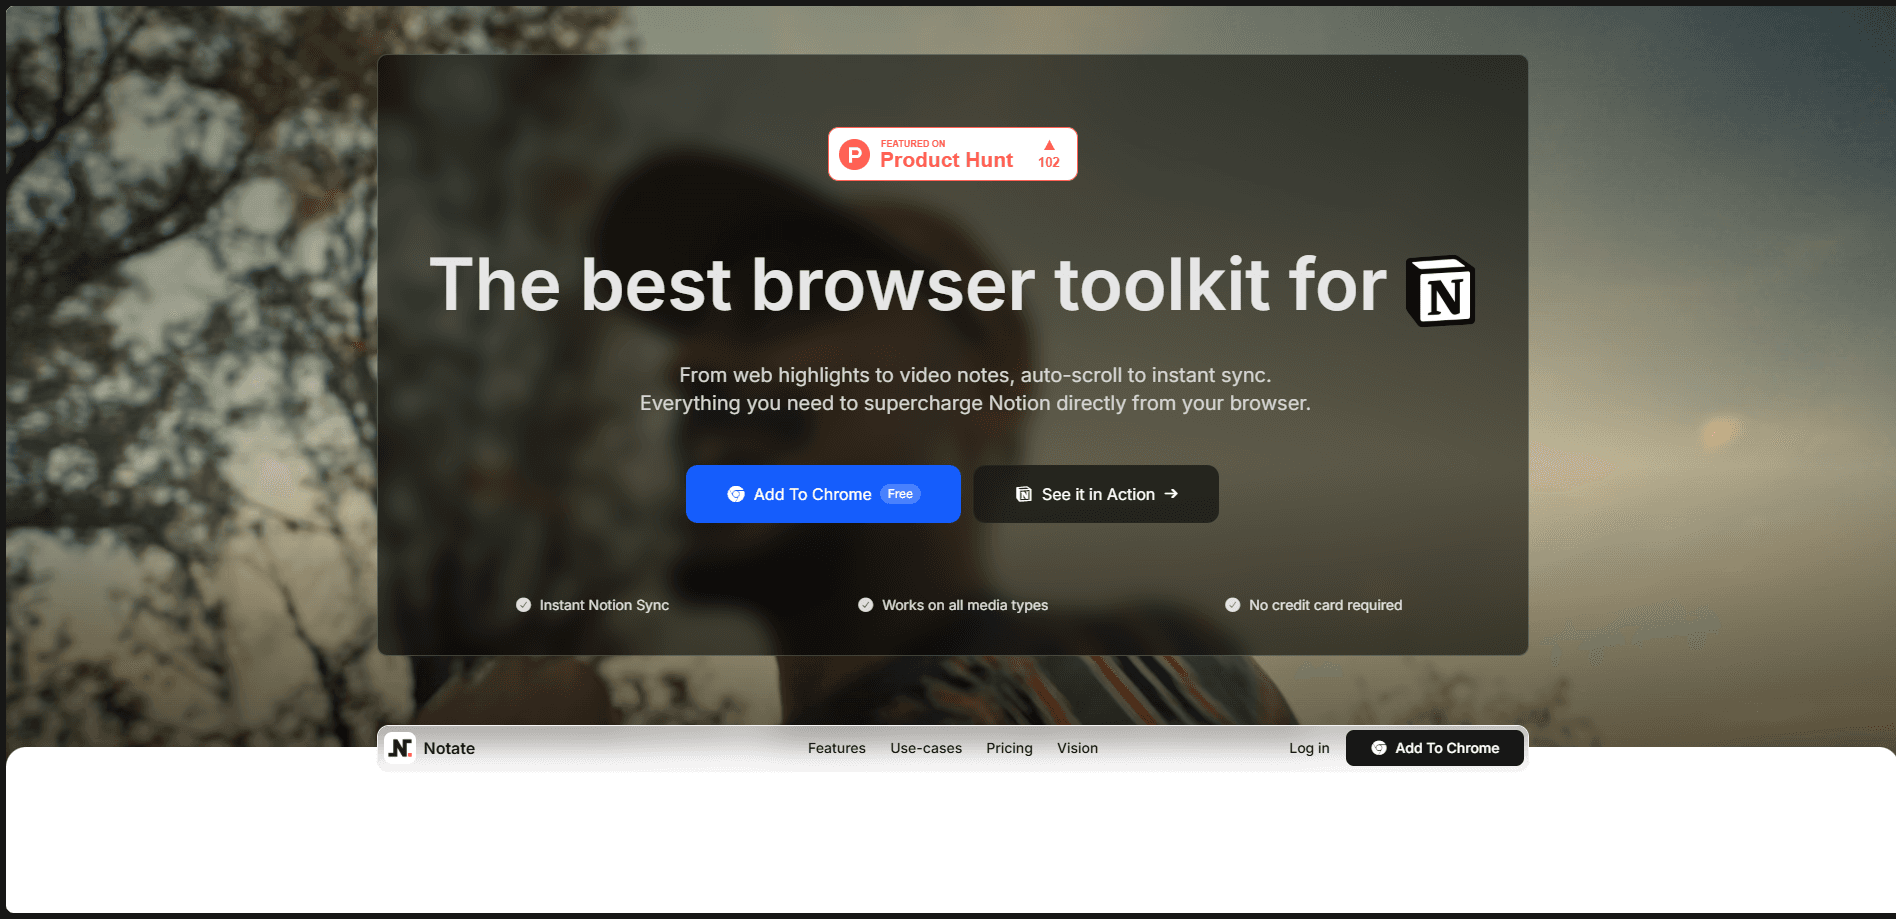Open the Use-cases nav item
The image size is (1896, 919).
click(x=926, y=748)
